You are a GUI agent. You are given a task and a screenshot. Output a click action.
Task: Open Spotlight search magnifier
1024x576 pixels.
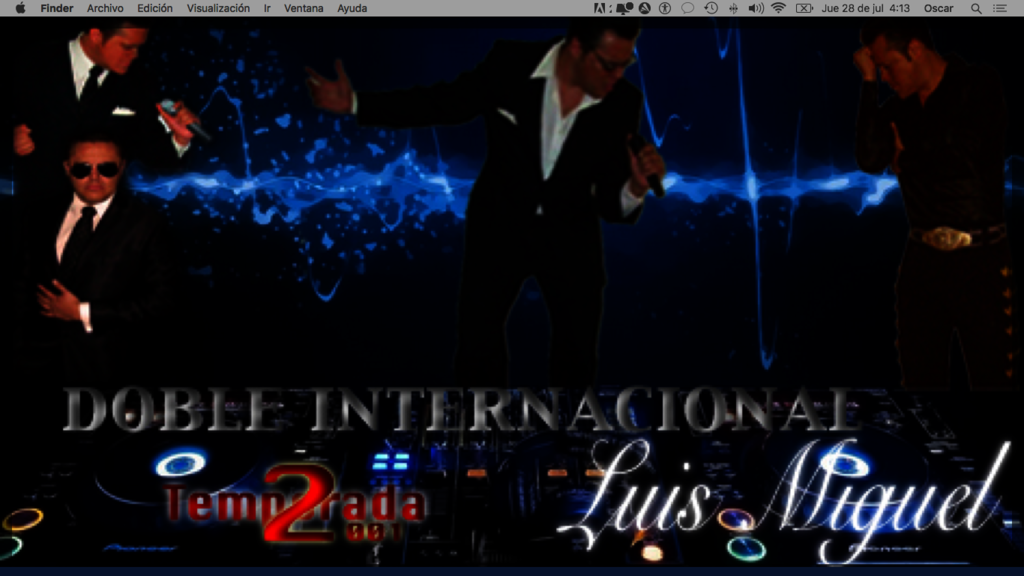tap(976, 8)
